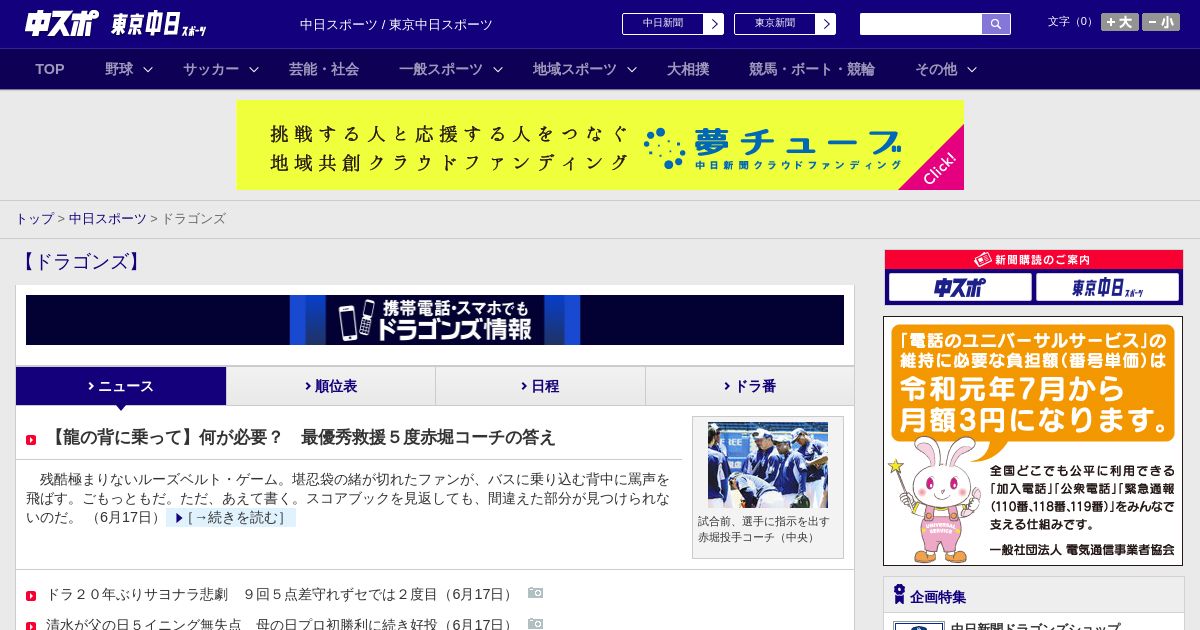1200x630 pixels.
Task: Go to 中日スポーツ breadcrumb link
Action: pyautogui.click(x=108, y=218)
